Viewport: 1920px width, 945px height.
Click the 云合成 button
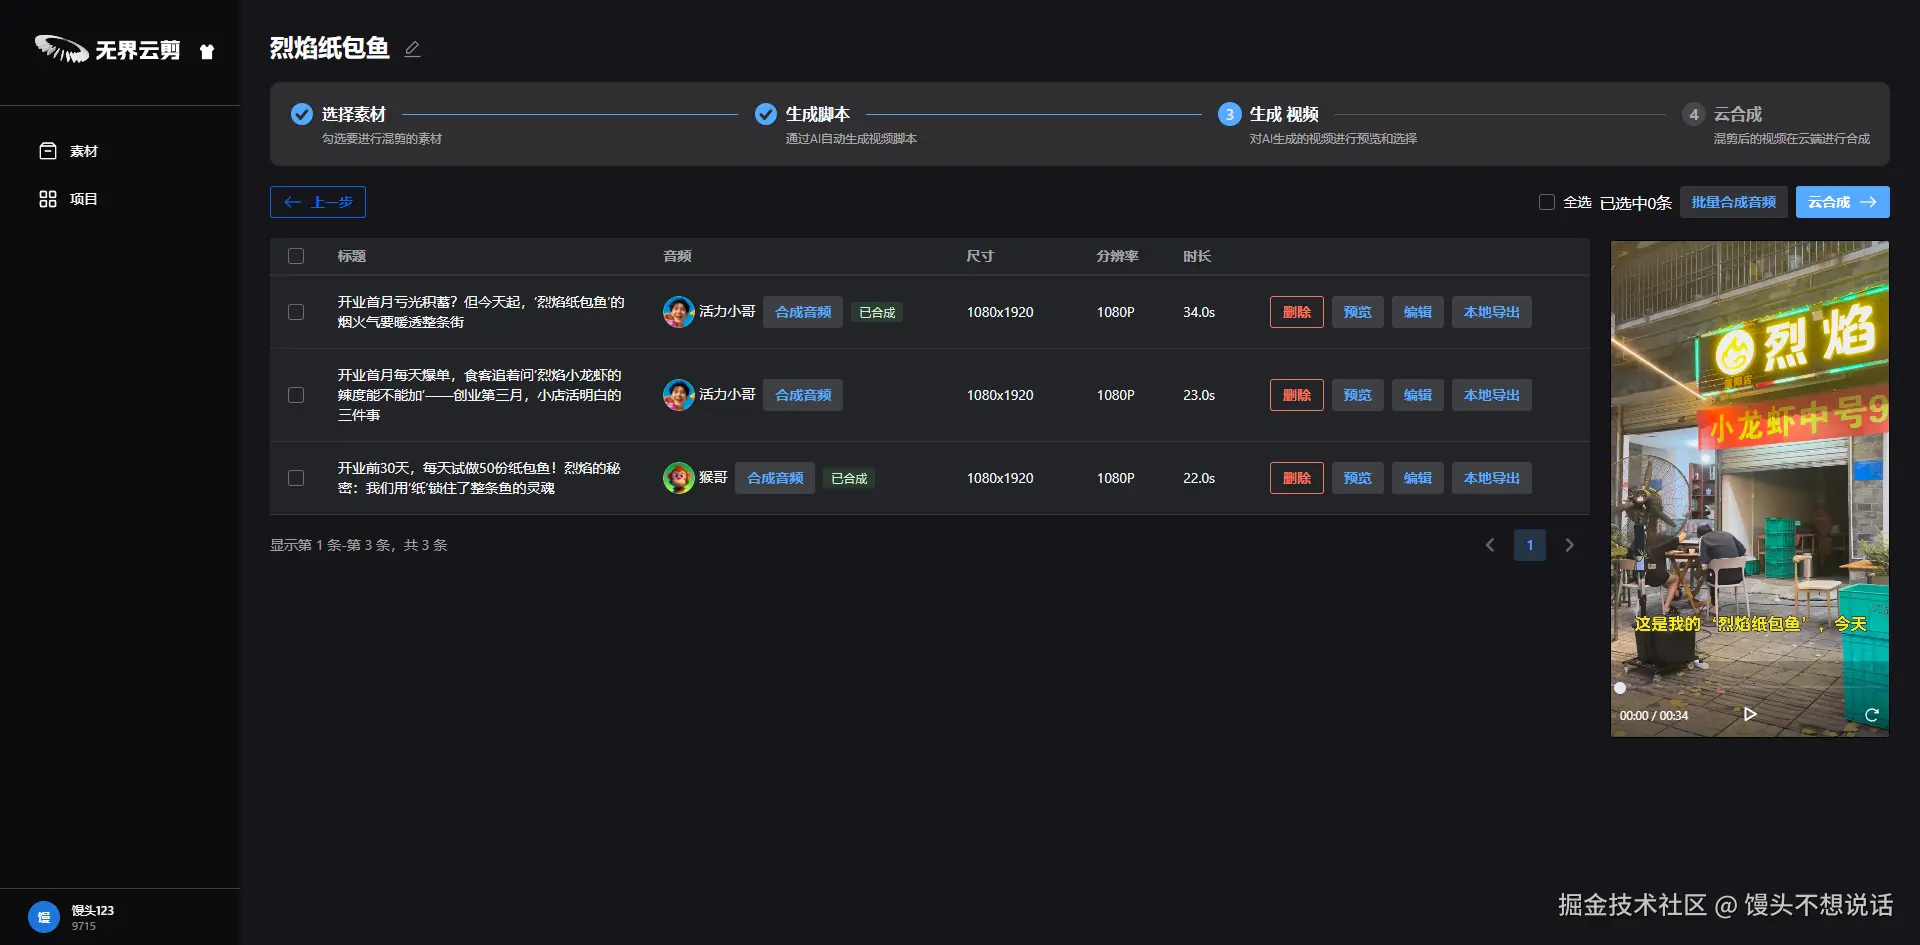[1843, 202]
